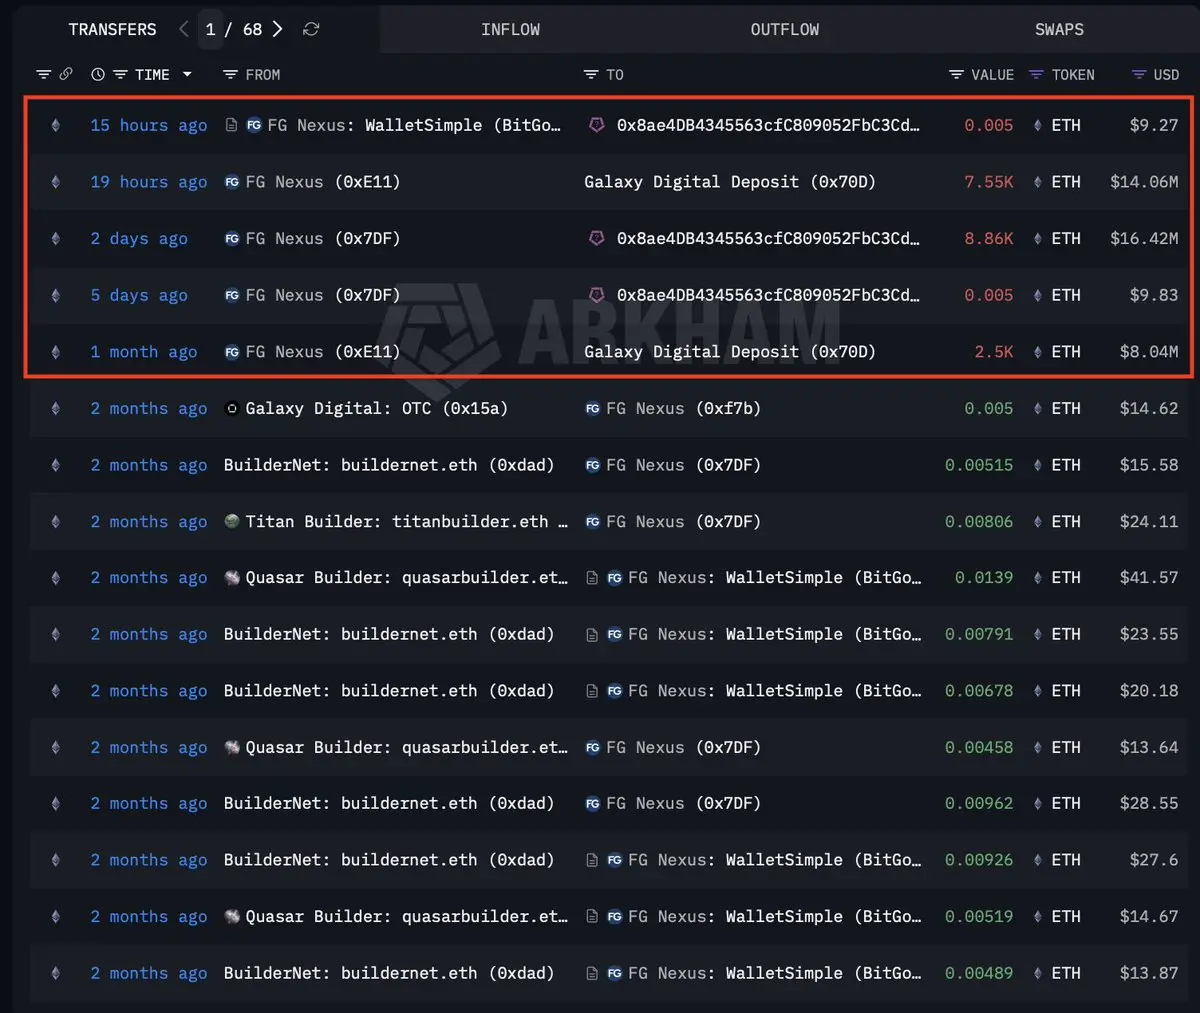Open Galaxy Digital Deposit in the 7.55K row

[x=730, y=182]
